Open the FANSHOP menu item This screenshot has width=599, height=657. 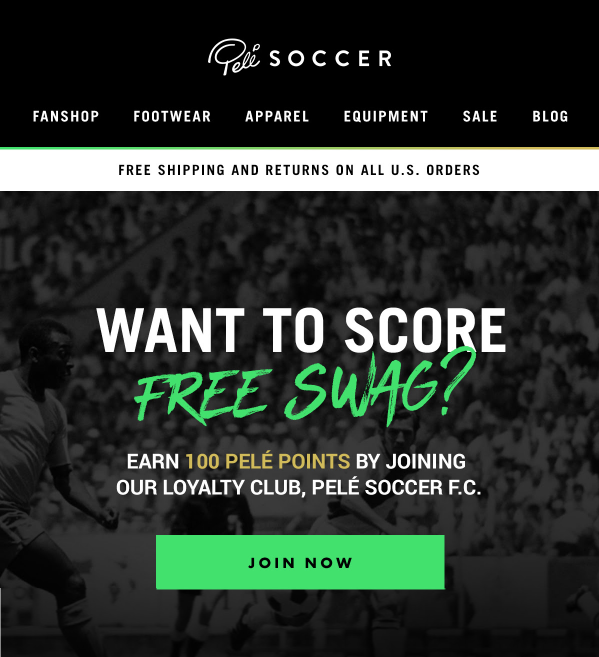[66, 116]
